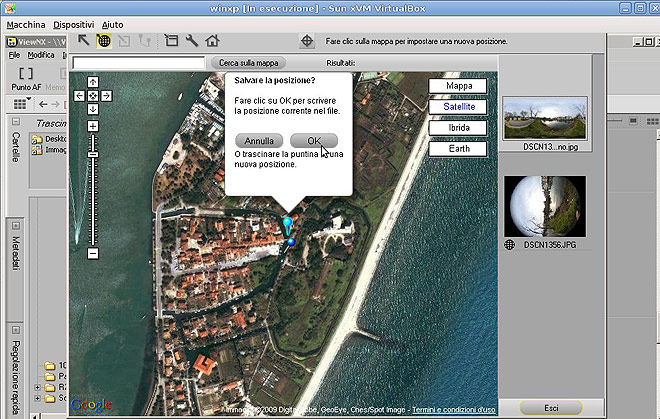
Task: Pan the map downward
Action: point(93,109)
